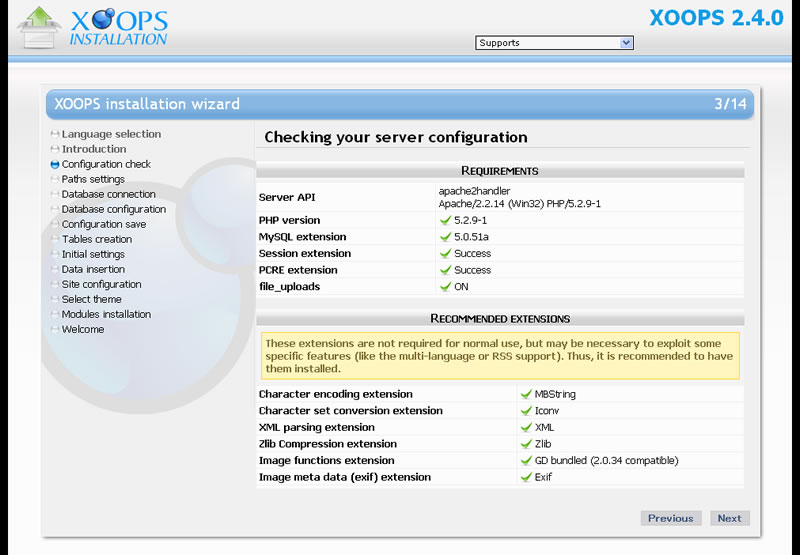
Task: Click the 3/14 step counter
Action: (730, 104)
